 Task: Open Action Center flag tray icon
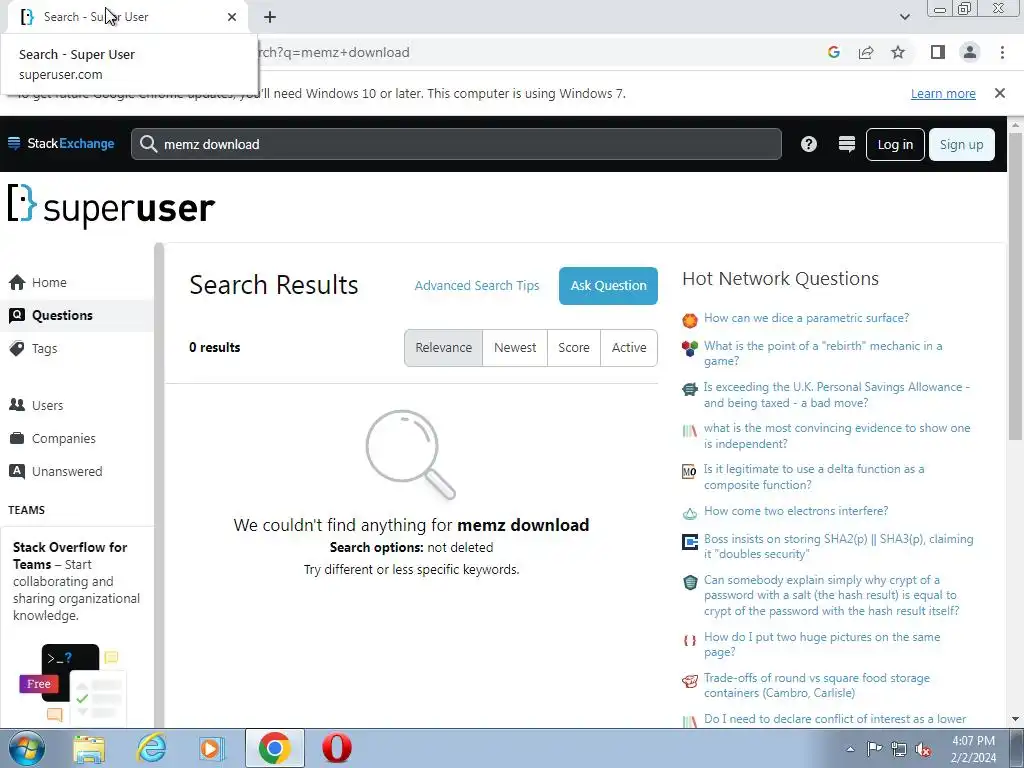coord(874,749)
